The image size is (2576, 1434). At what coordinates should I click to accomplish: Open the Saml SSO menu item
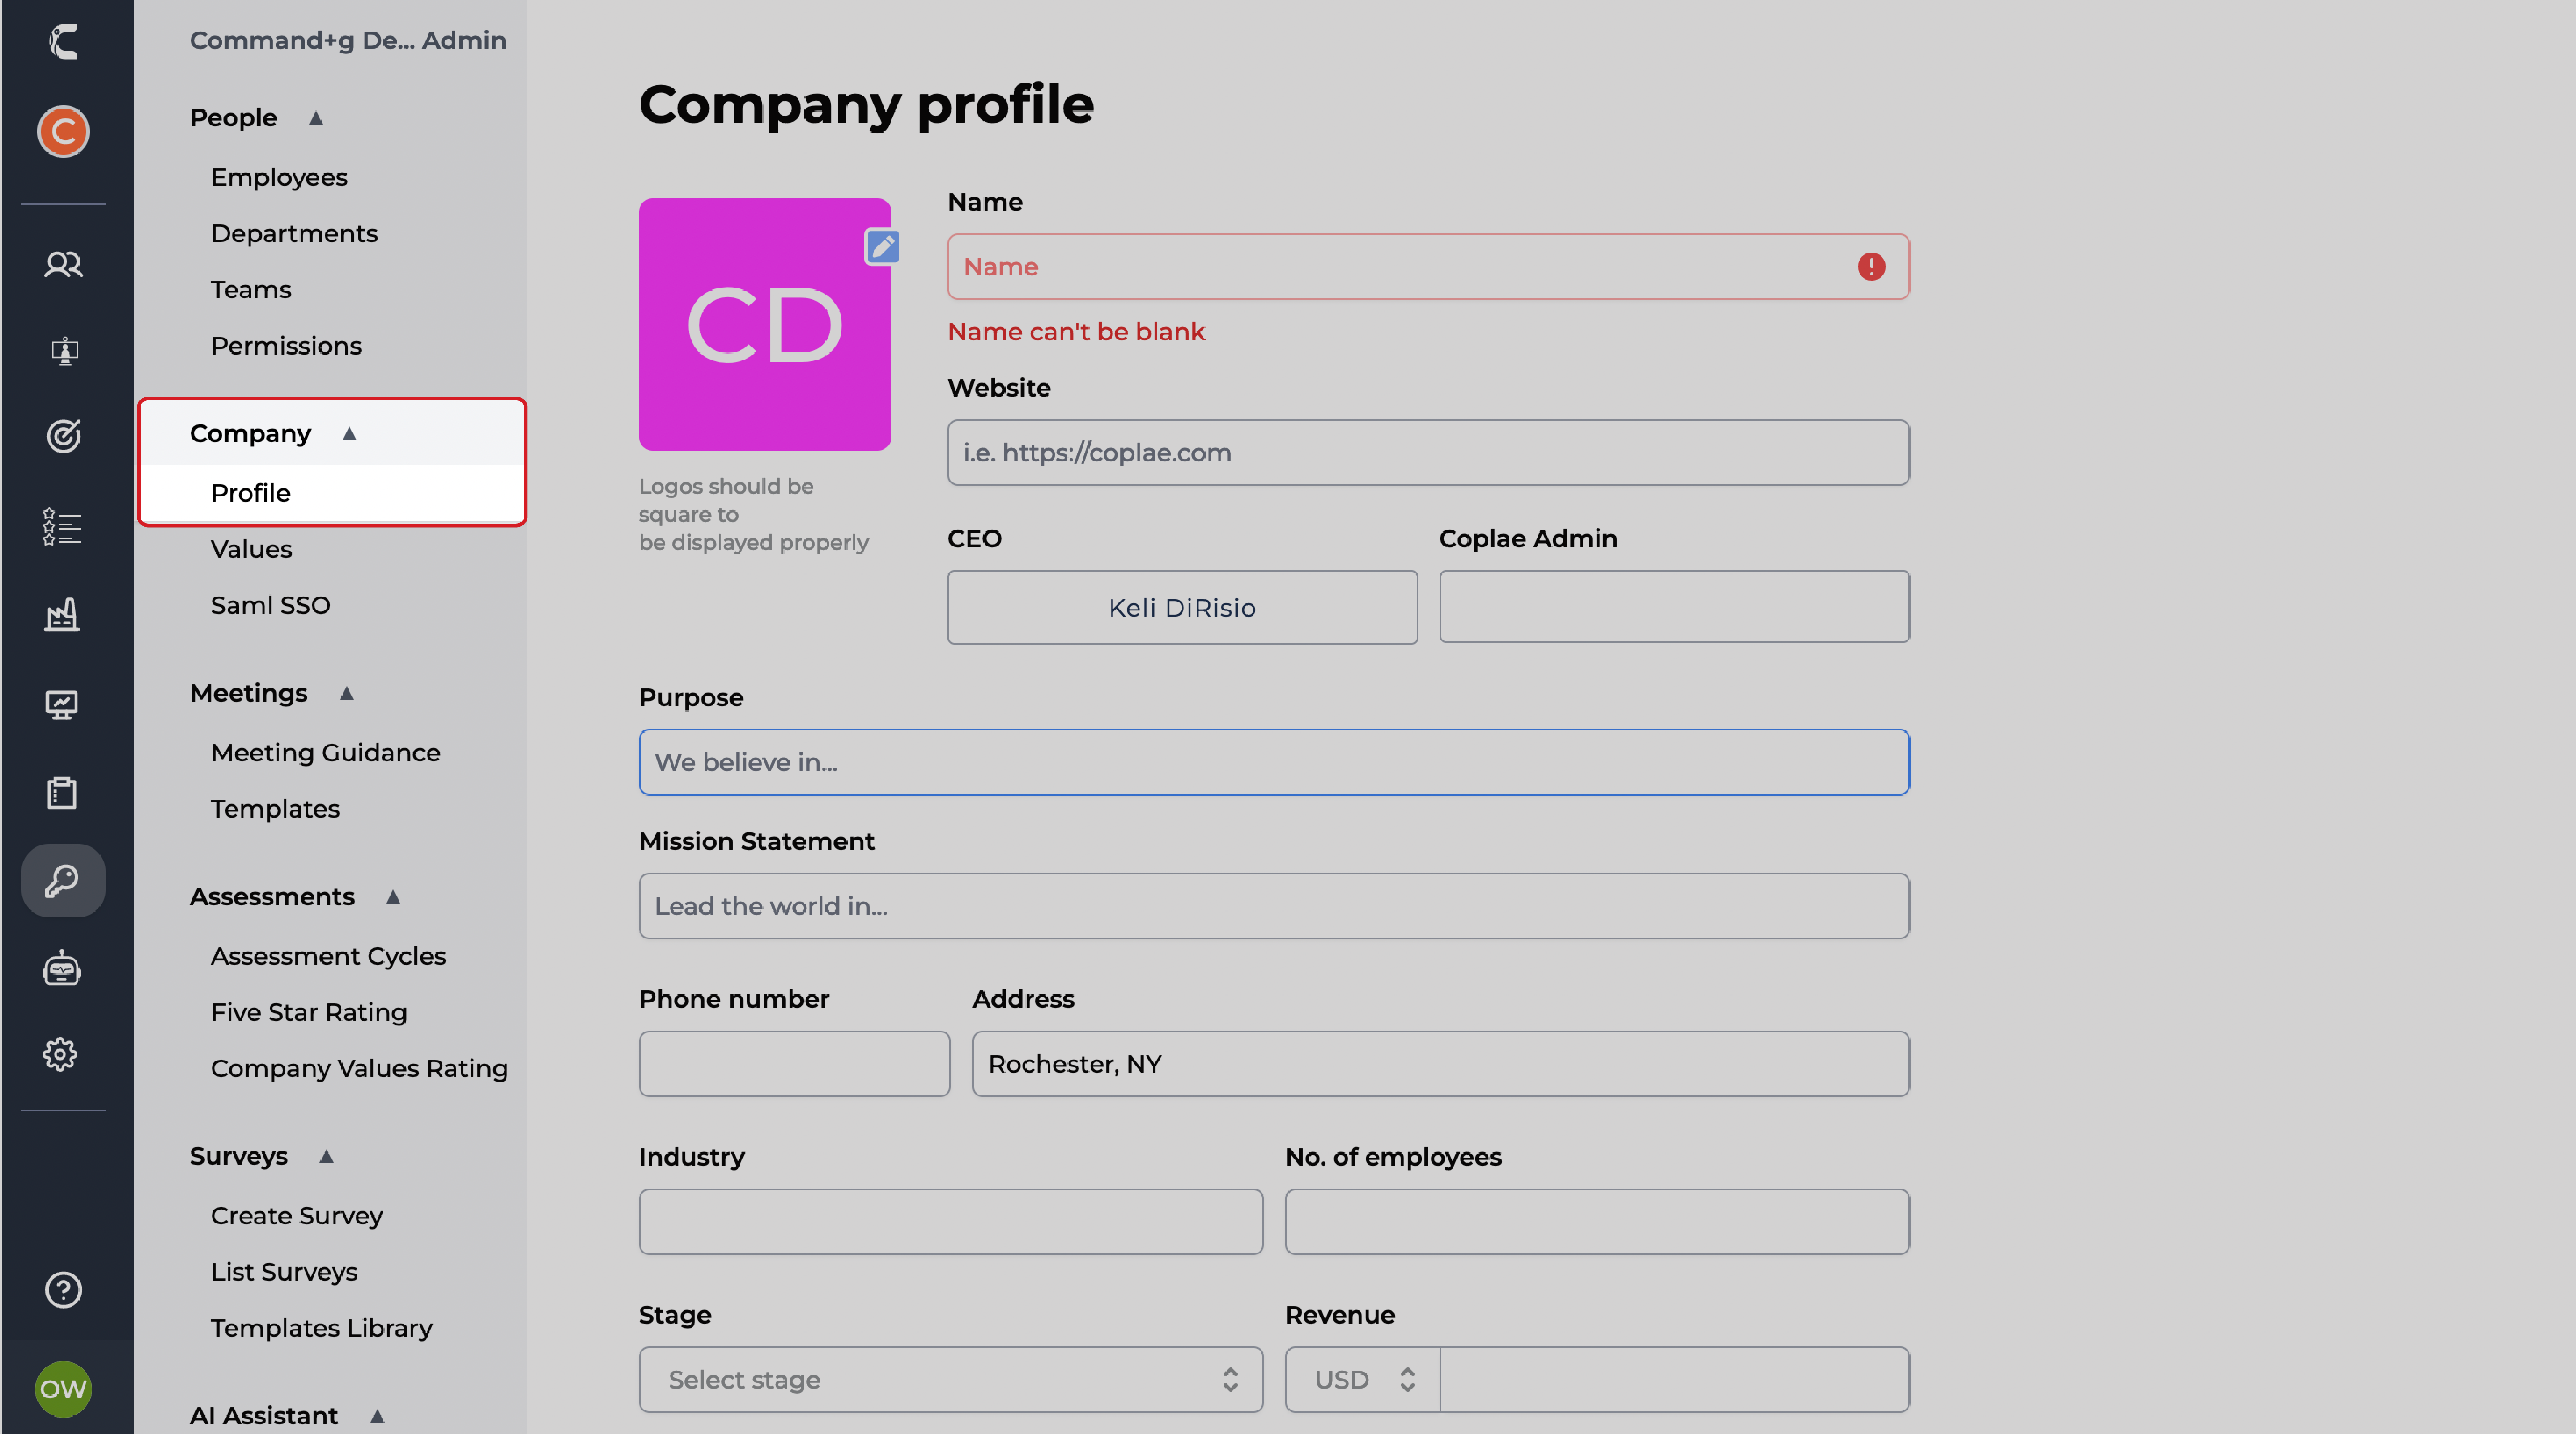270,605
